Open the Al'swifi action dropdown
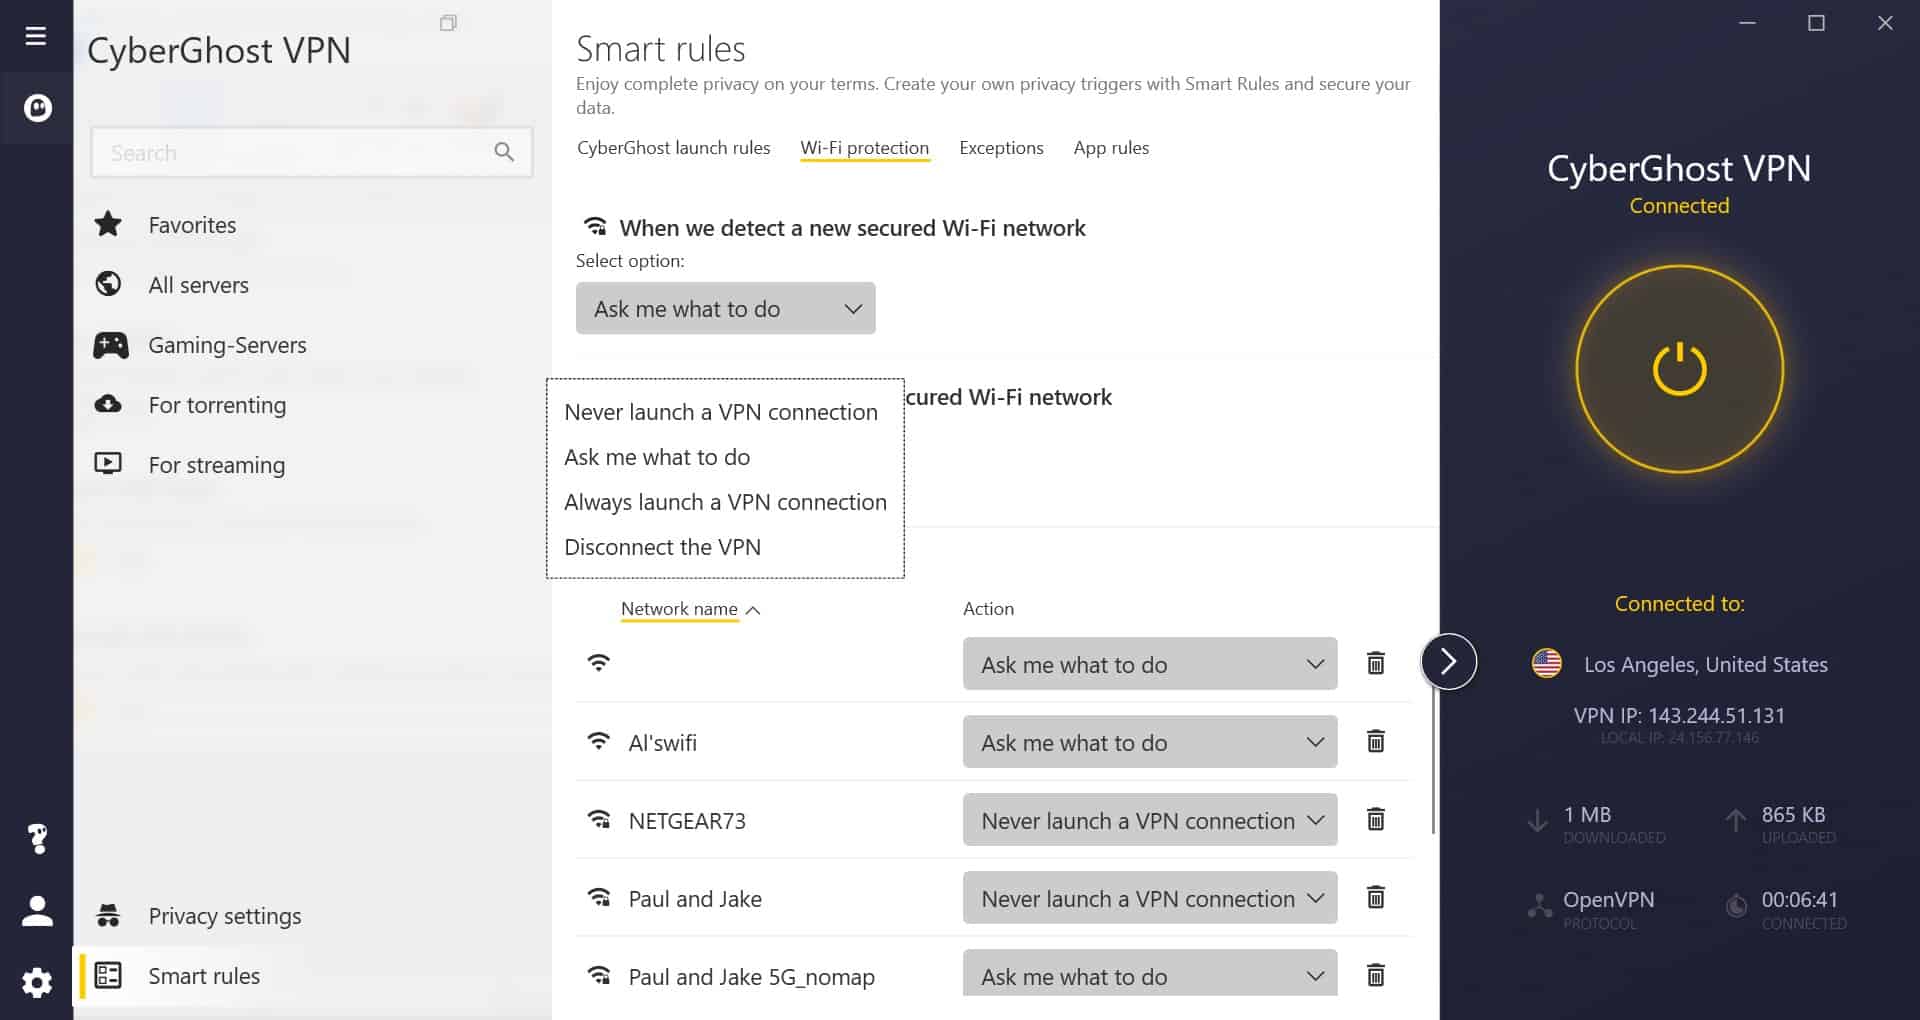The width and height of the screenshot is (1920, 1020). click(x=1150, y=742)
